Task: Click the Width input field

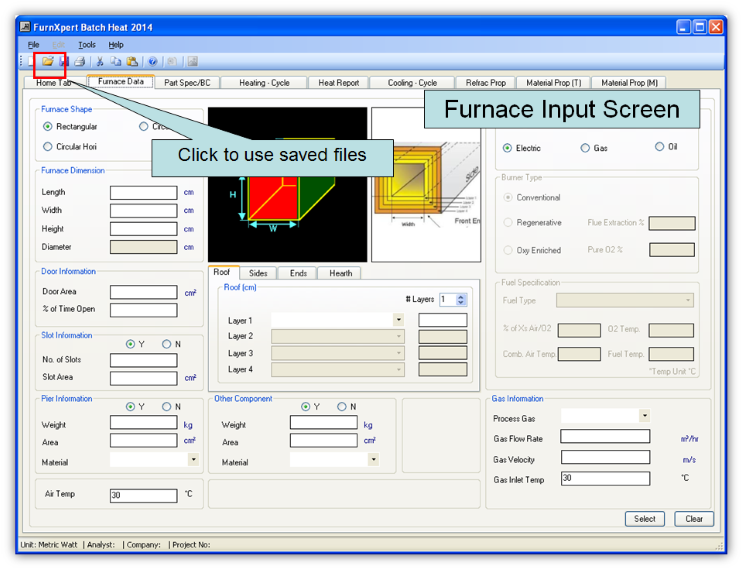Action: 144,211
